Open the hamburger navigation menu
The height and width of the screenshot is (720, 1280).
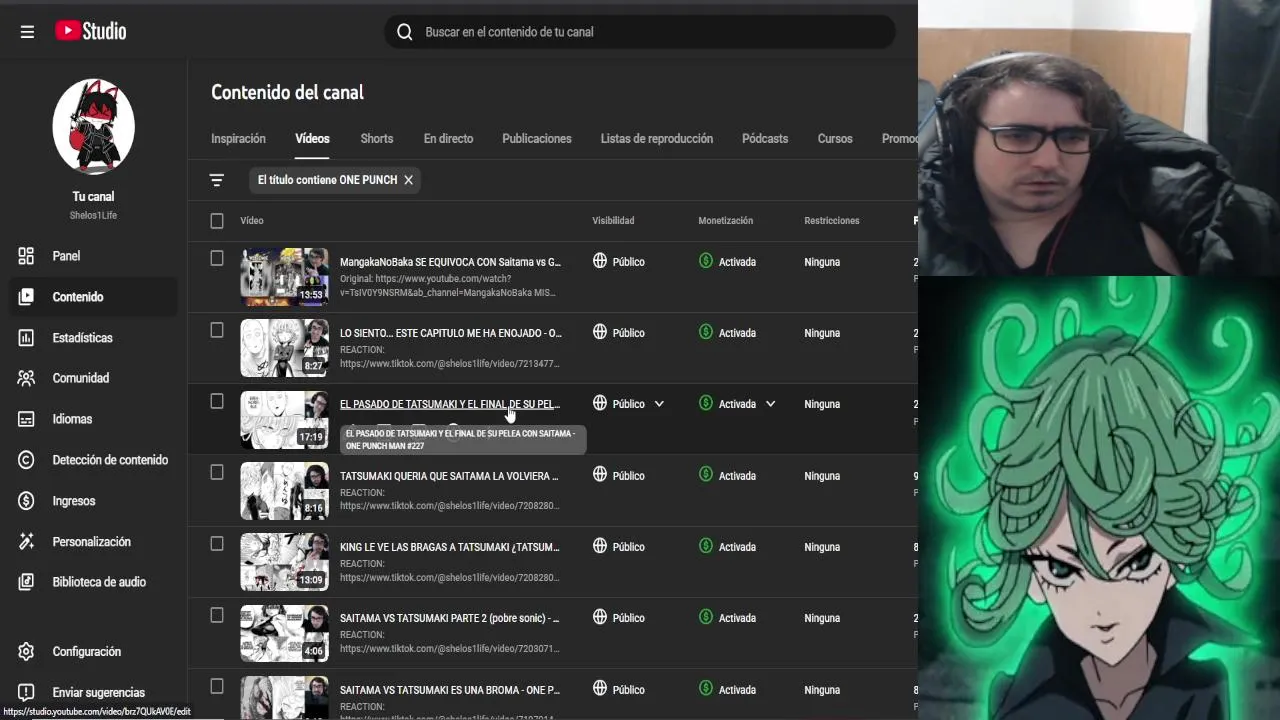coord(27,32)
